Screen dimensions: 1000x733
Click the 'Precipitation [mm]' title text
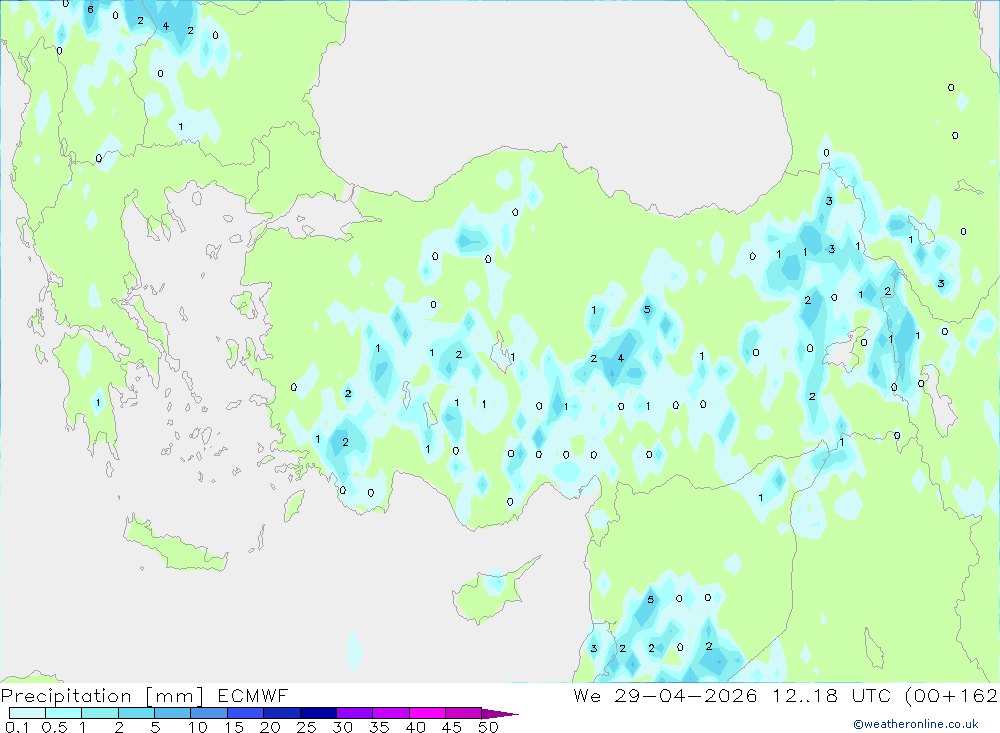click(102, 696)
